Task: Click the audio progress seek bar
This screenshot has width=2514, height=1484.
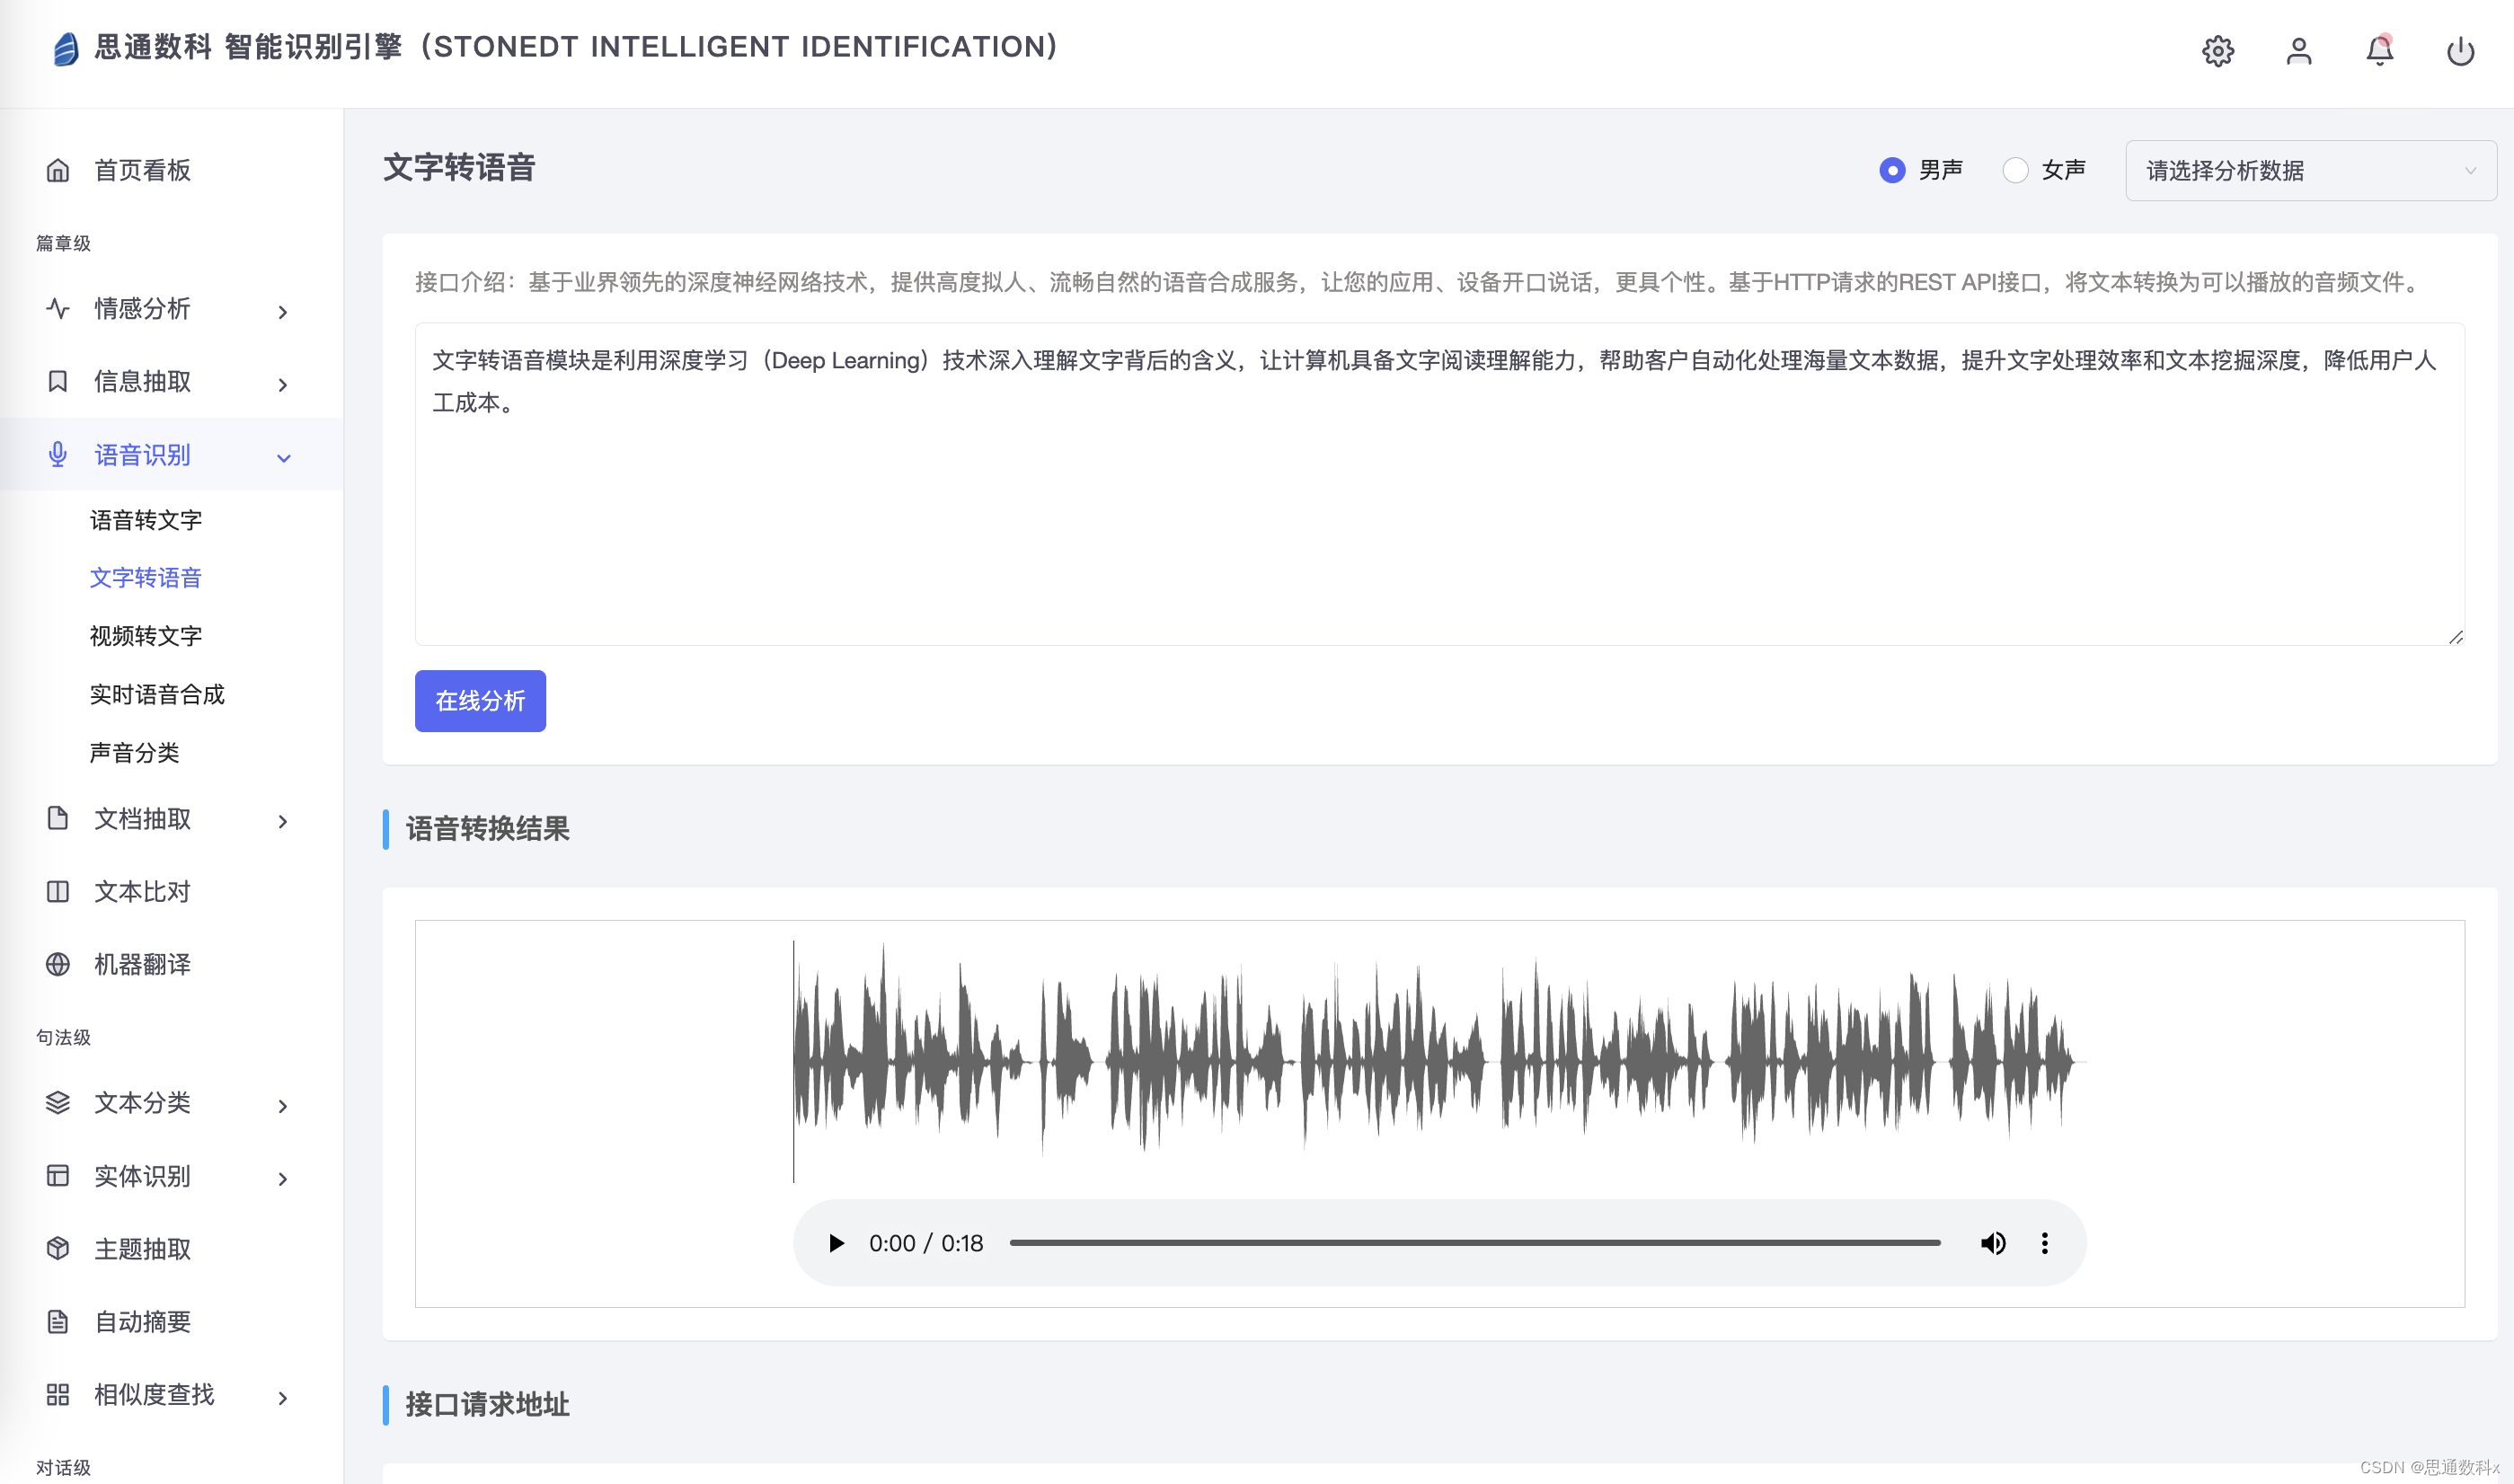Action: 1474,1243
